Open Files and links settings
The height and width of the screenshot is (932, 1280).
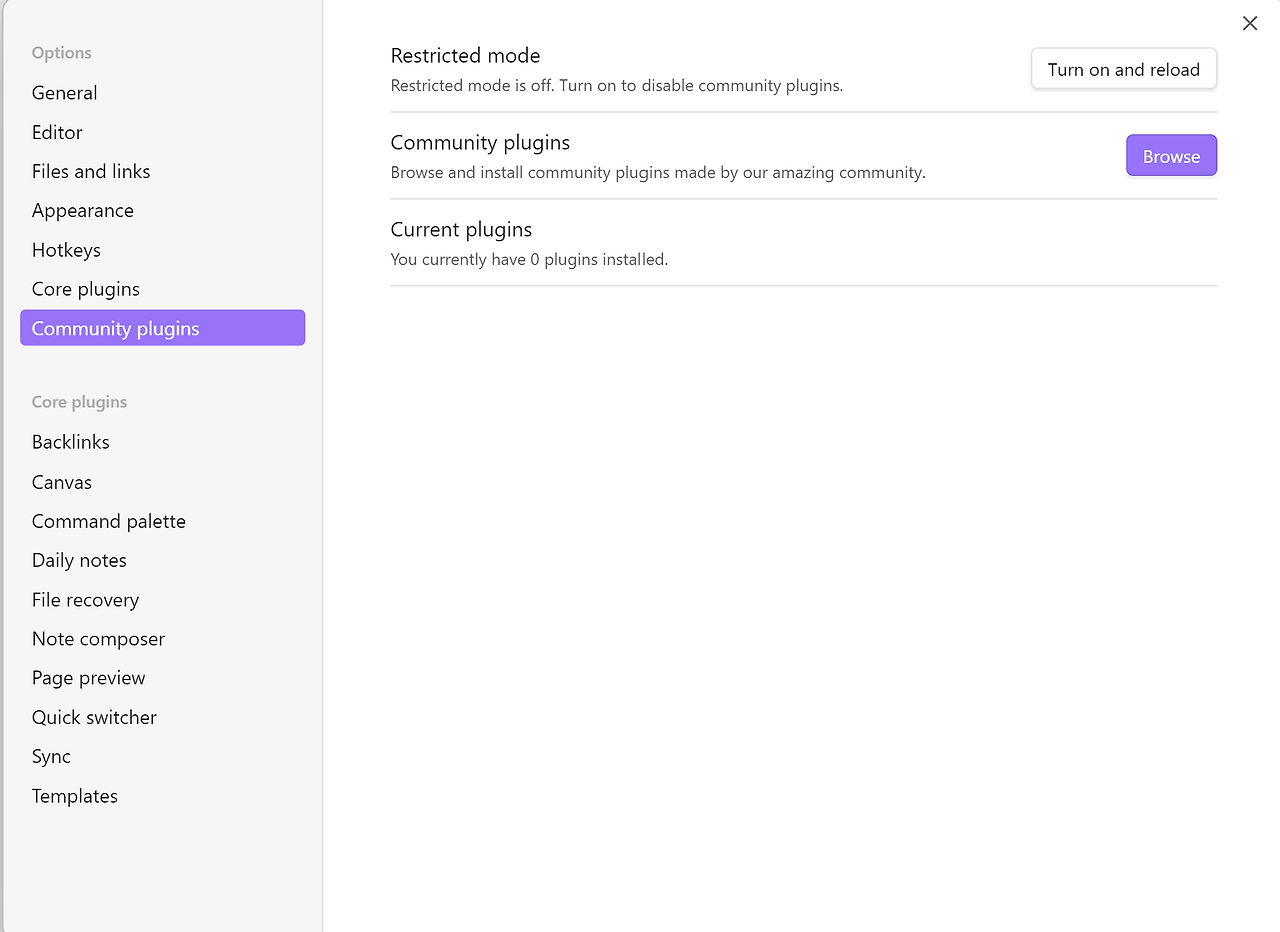(91, 171)
